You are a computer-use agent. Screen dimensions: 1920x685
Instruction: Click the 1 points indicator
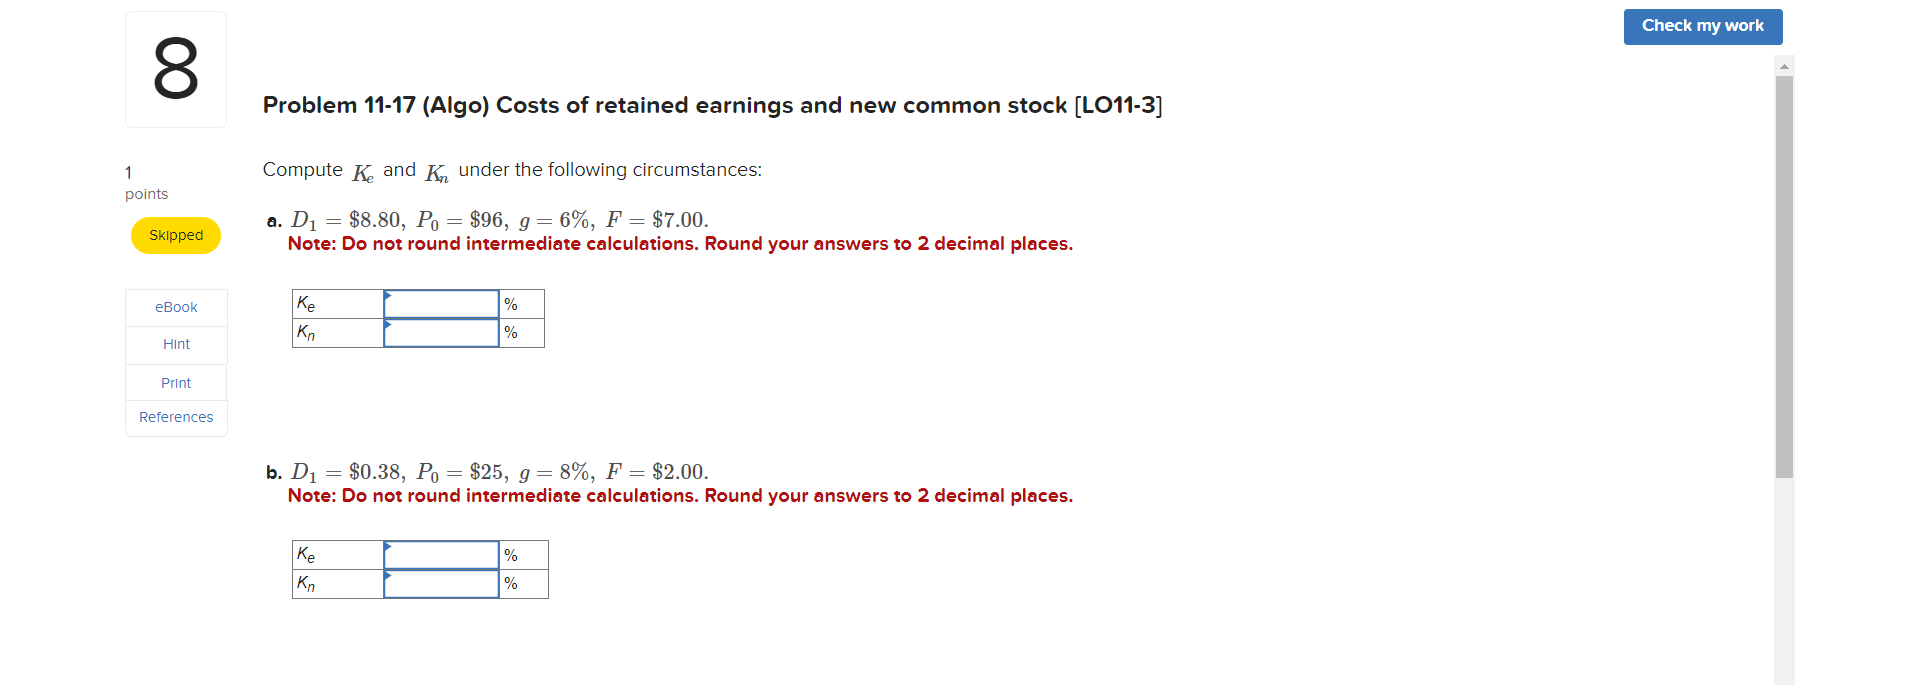145,182
